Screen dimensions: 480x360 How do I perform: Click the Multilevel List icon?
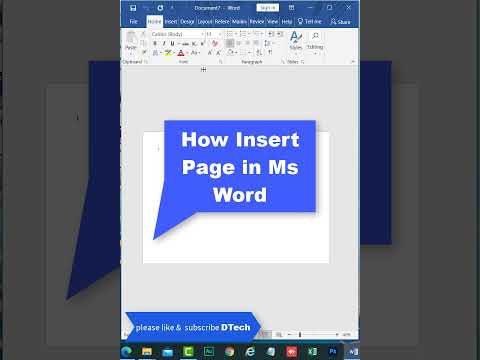point(256,34)
